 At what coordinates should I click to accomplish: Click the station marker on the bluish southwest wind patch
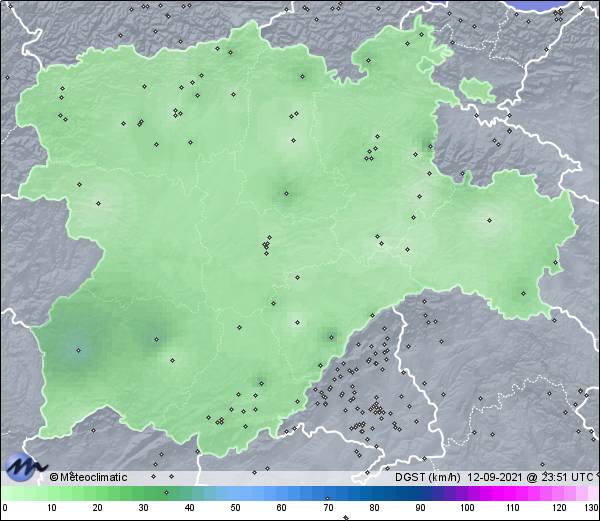pos(79,350)
